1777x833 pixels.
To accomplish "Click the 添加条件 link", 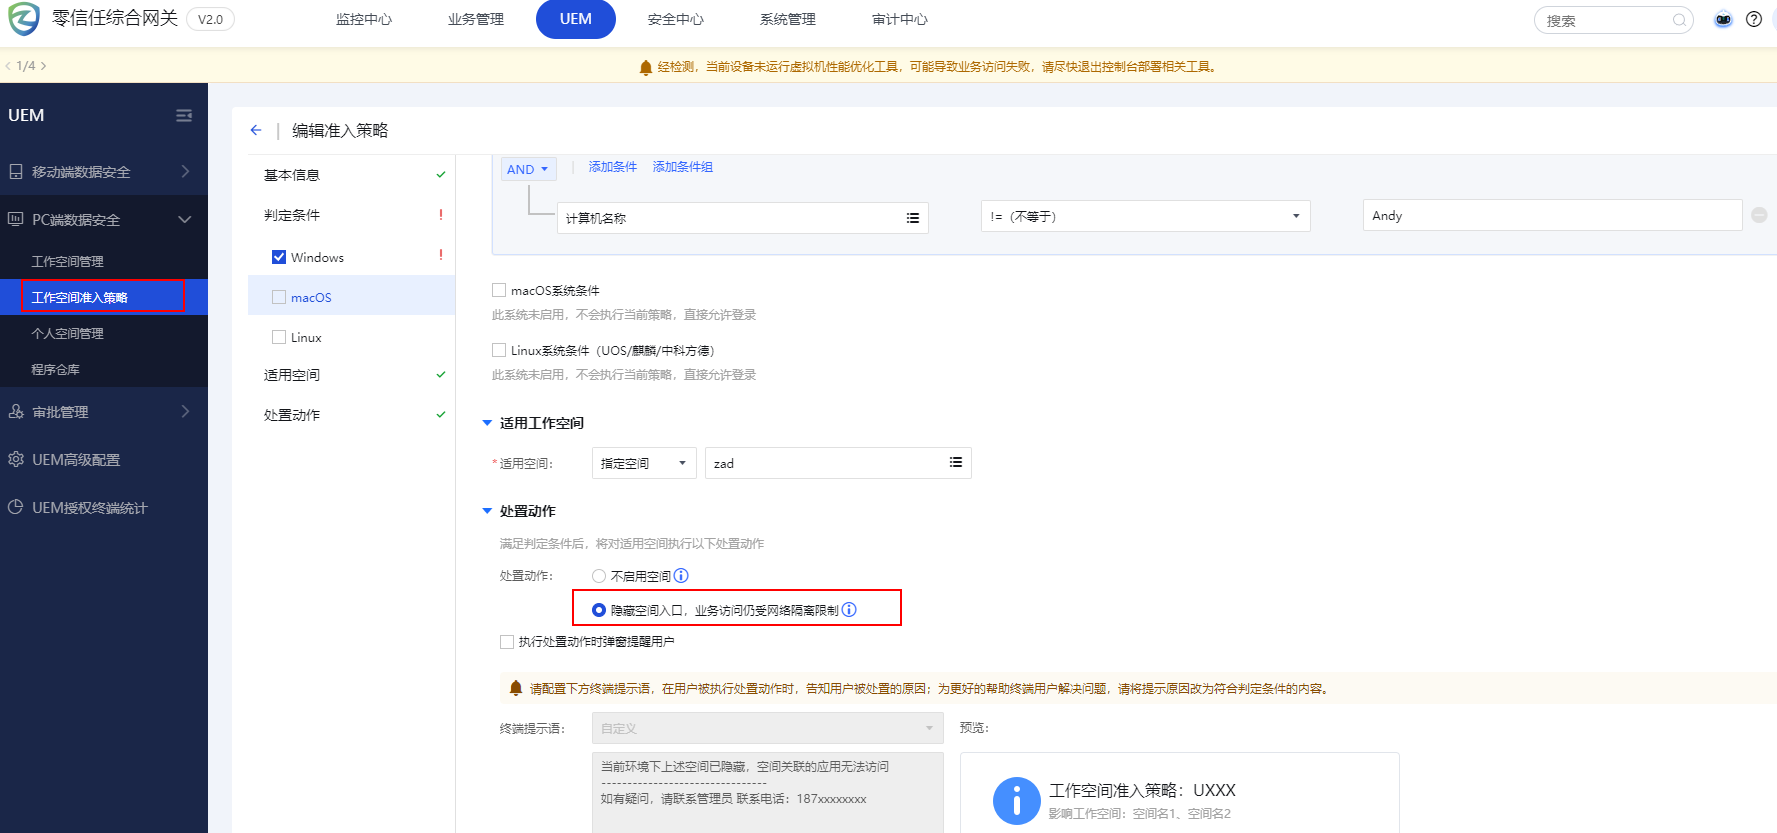I will tap(612, 167).
